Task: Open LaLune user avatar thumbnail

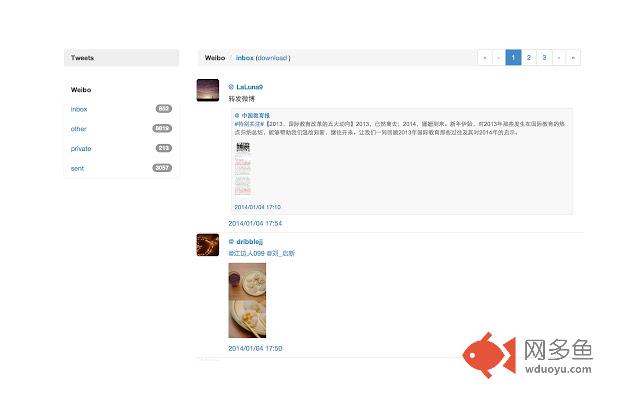Action: pyautogui.click(x=208, y=90)
